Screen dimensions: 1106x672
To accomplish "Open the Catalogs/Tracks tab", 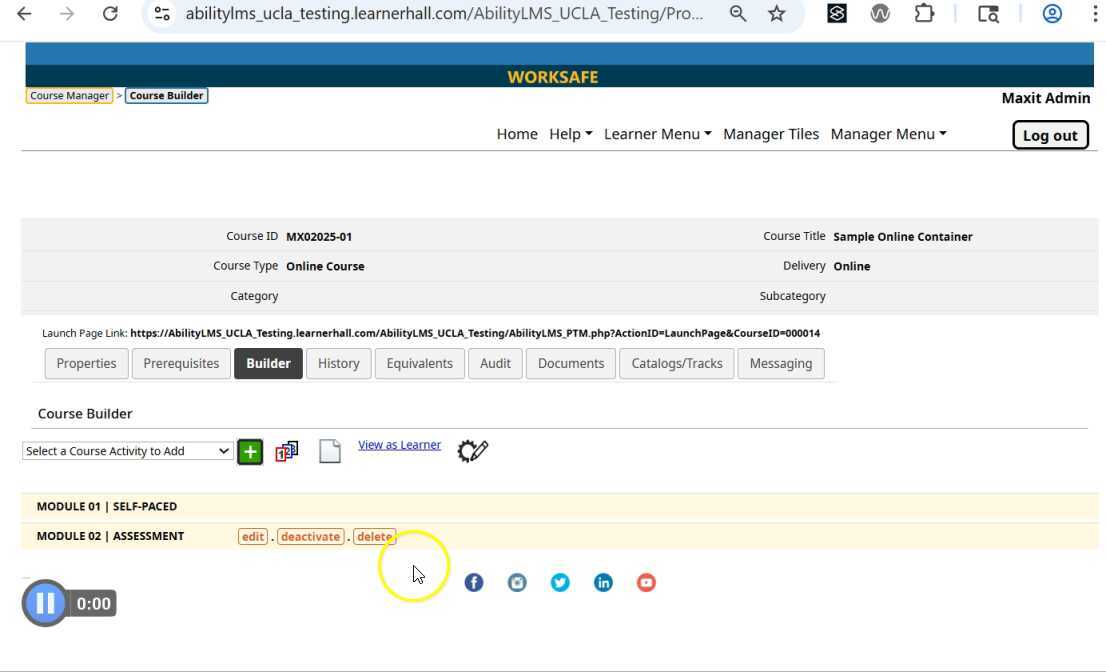I will [x=677, y=364].
